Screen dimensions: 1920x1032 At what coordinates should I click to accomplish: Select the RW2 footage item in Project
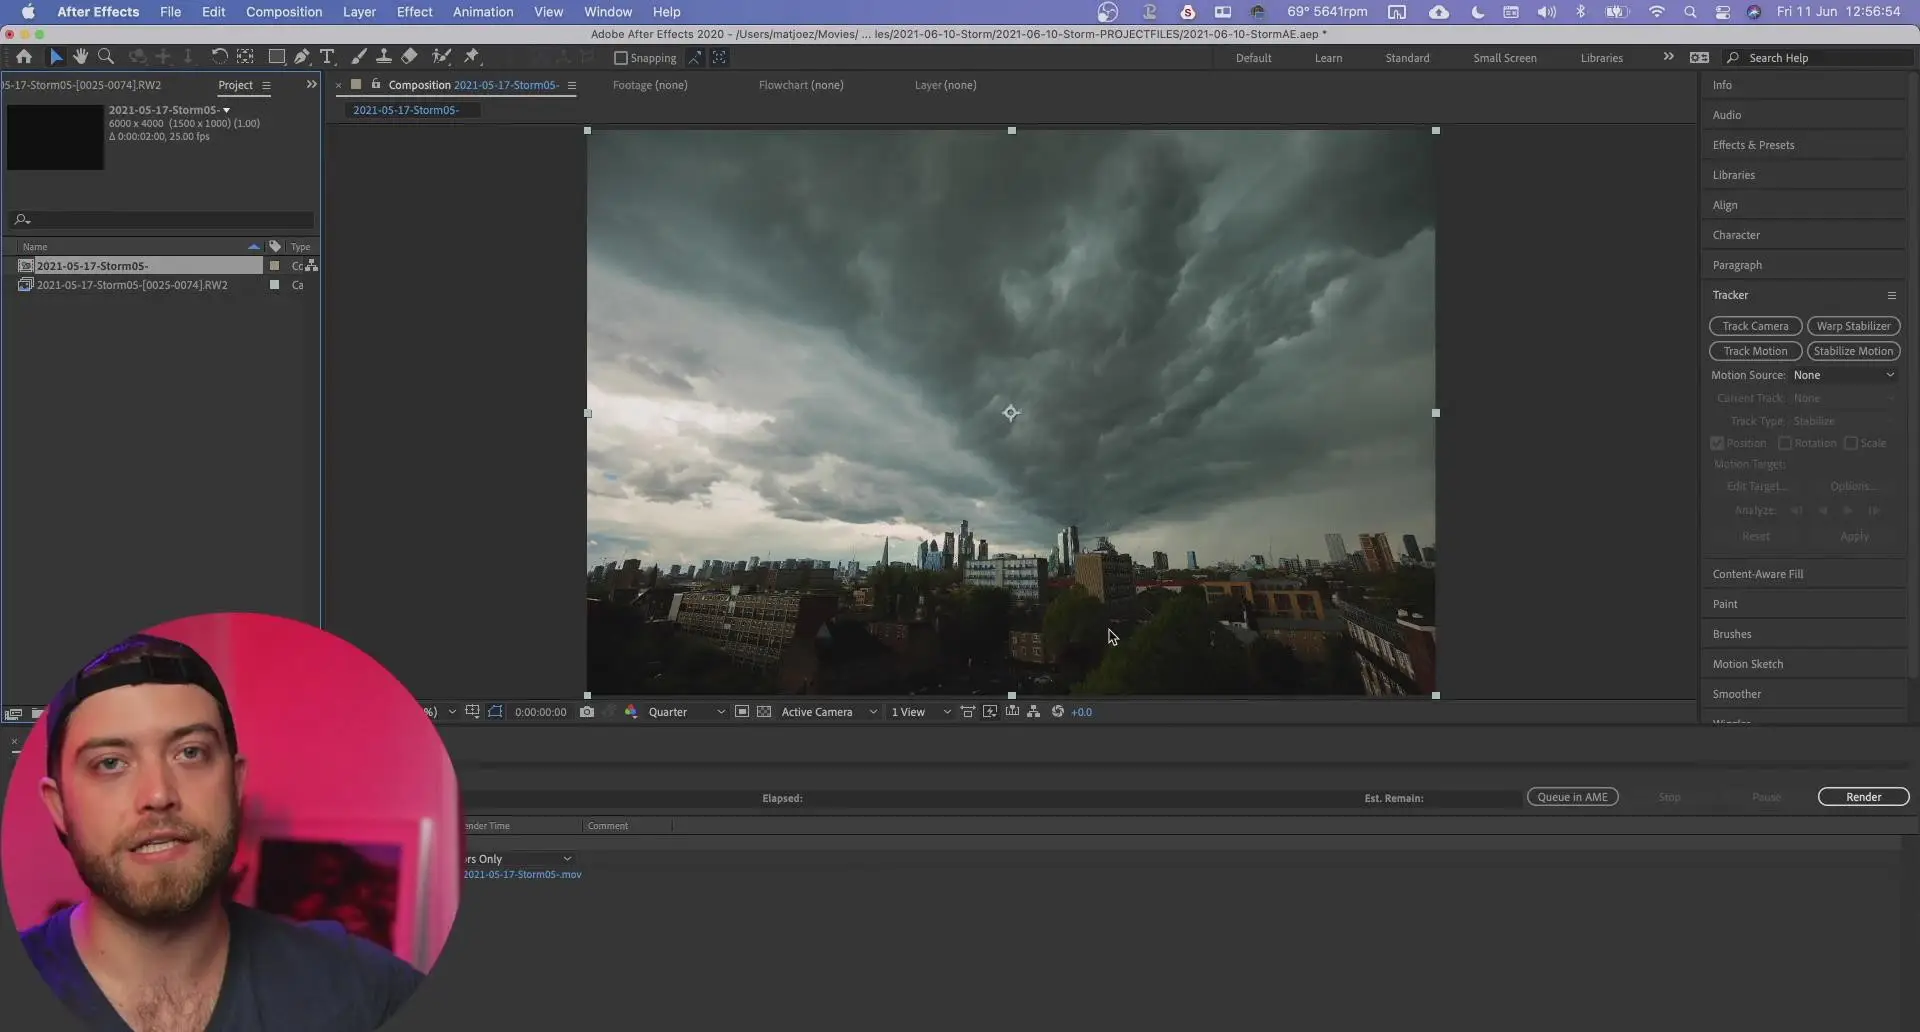(x=132, y=285)
